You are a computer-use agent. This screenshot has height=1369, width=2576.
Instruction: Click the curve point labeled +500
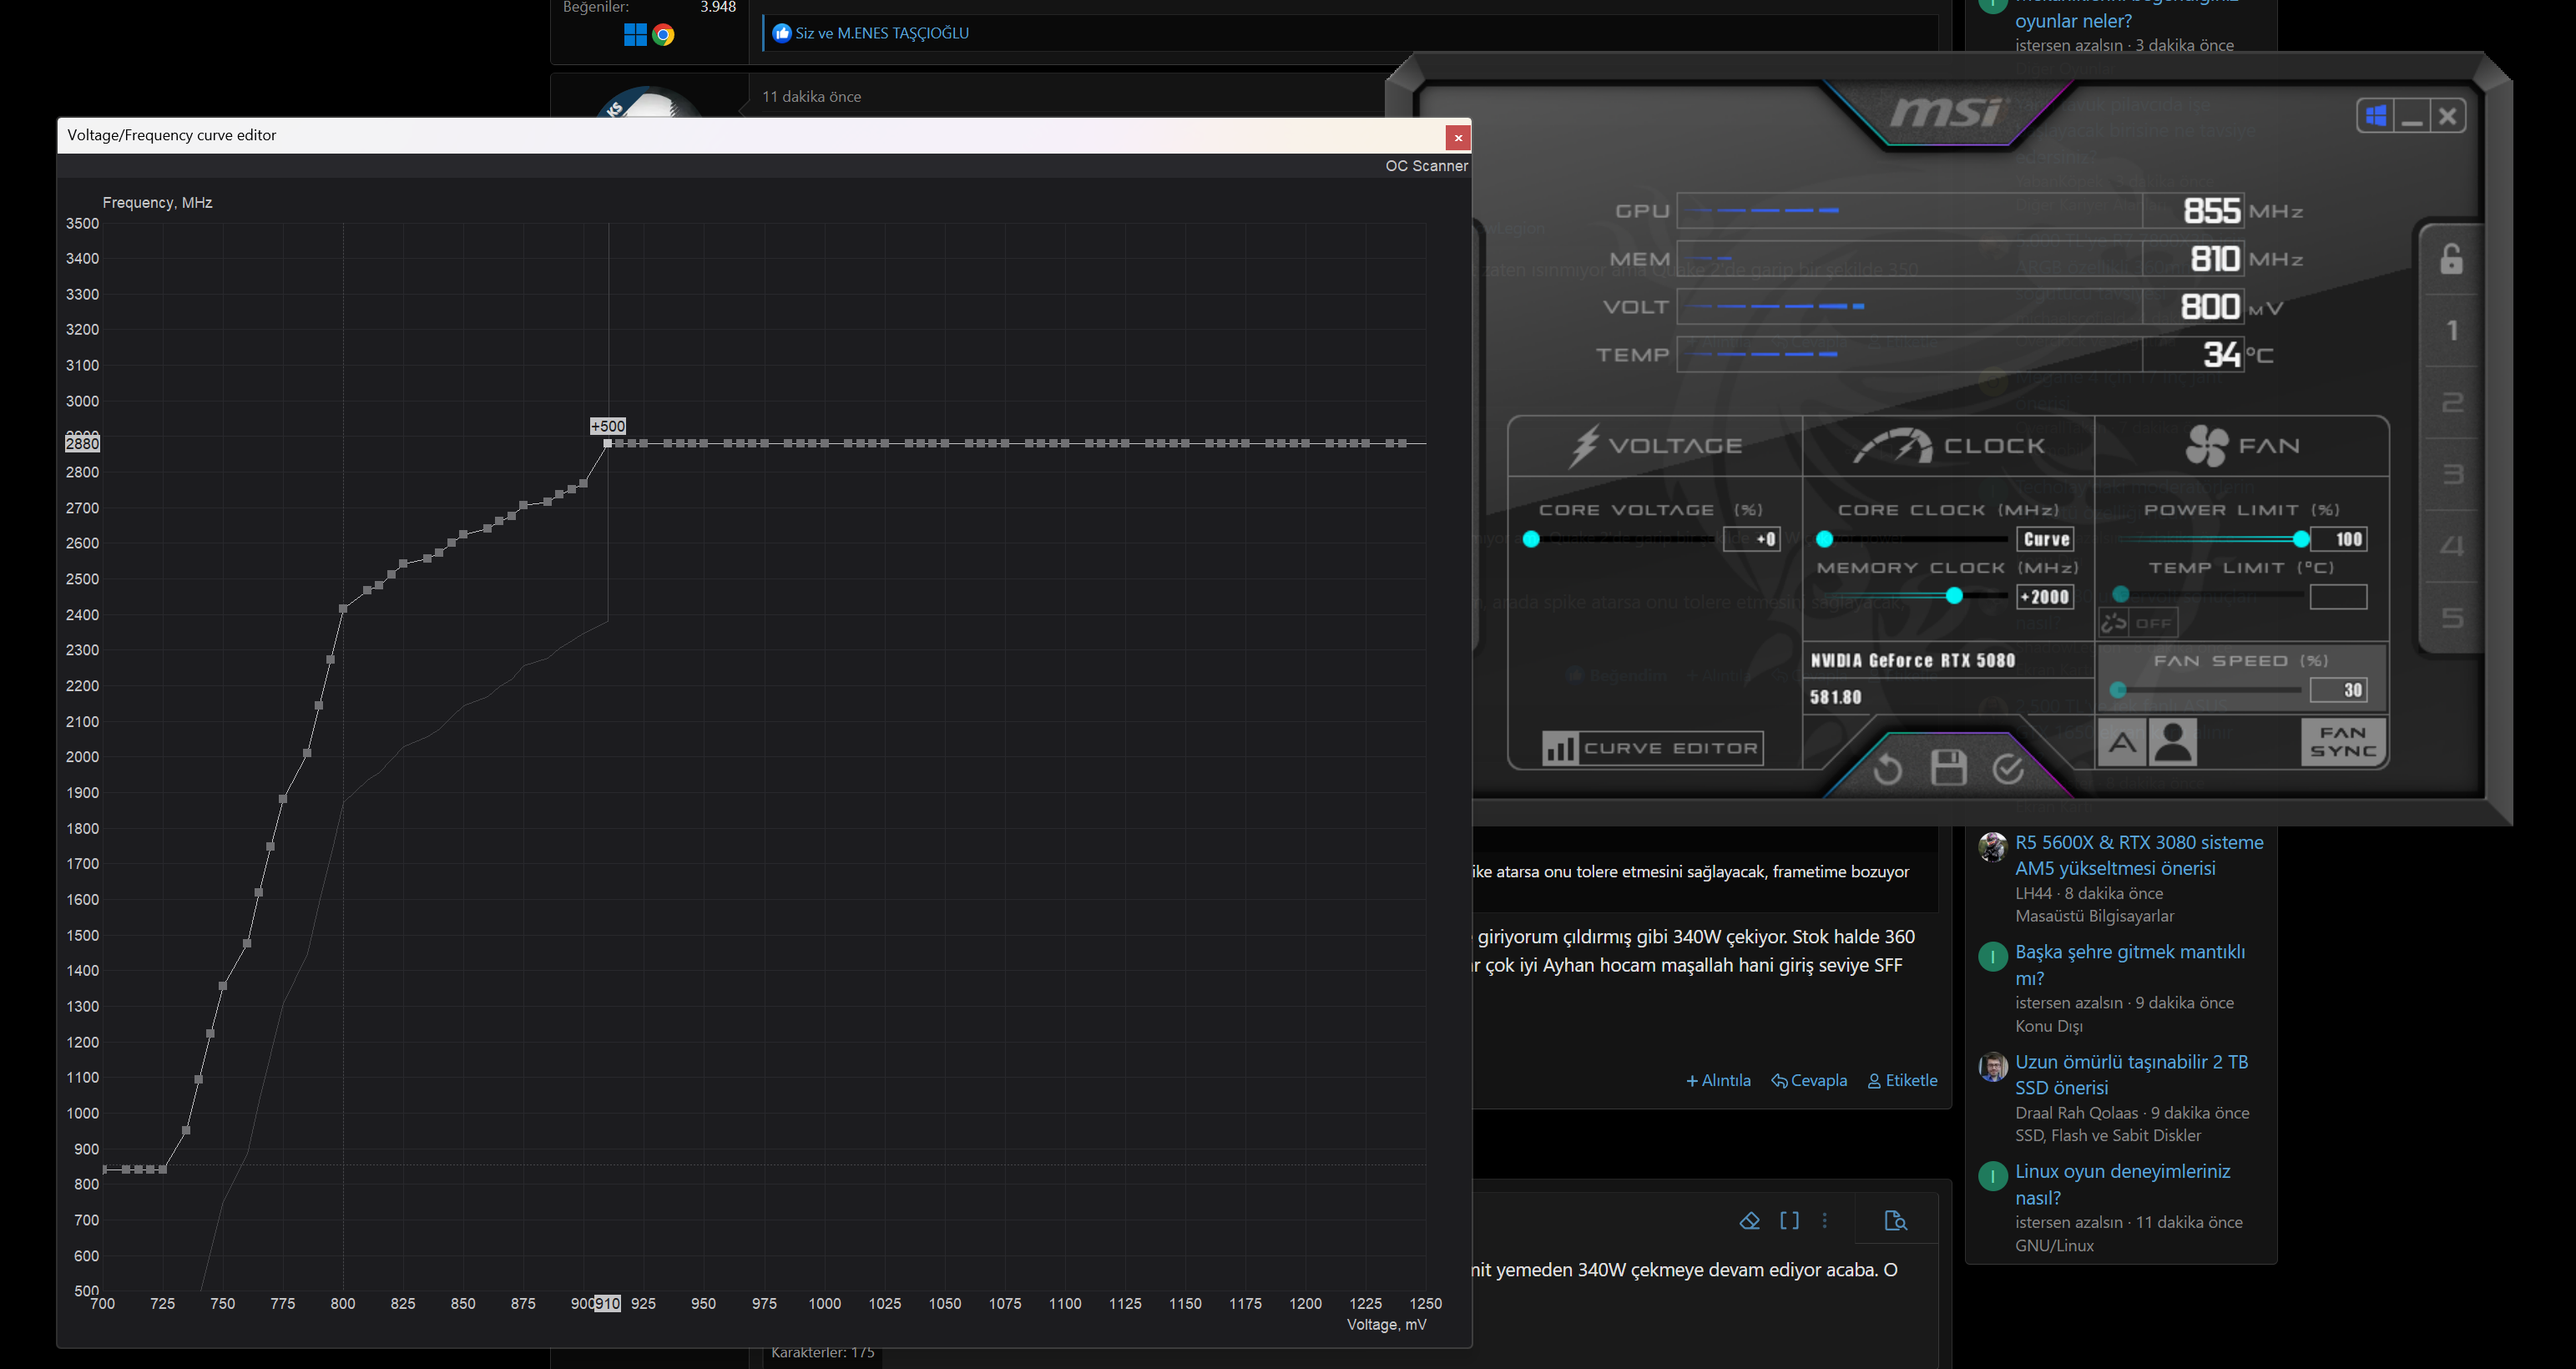point(608,443)
